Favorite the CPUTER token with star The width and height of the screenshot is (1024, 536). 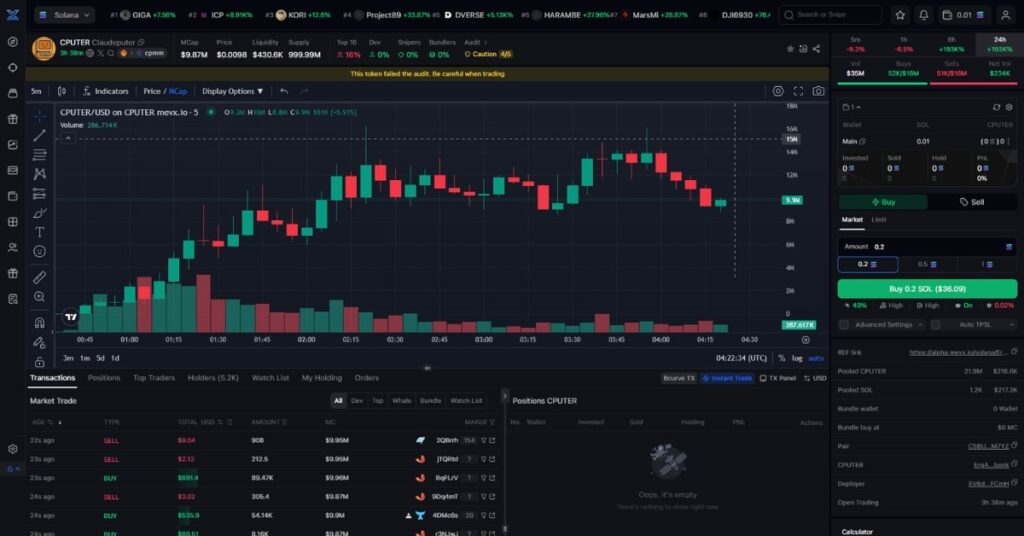[790, 49]
